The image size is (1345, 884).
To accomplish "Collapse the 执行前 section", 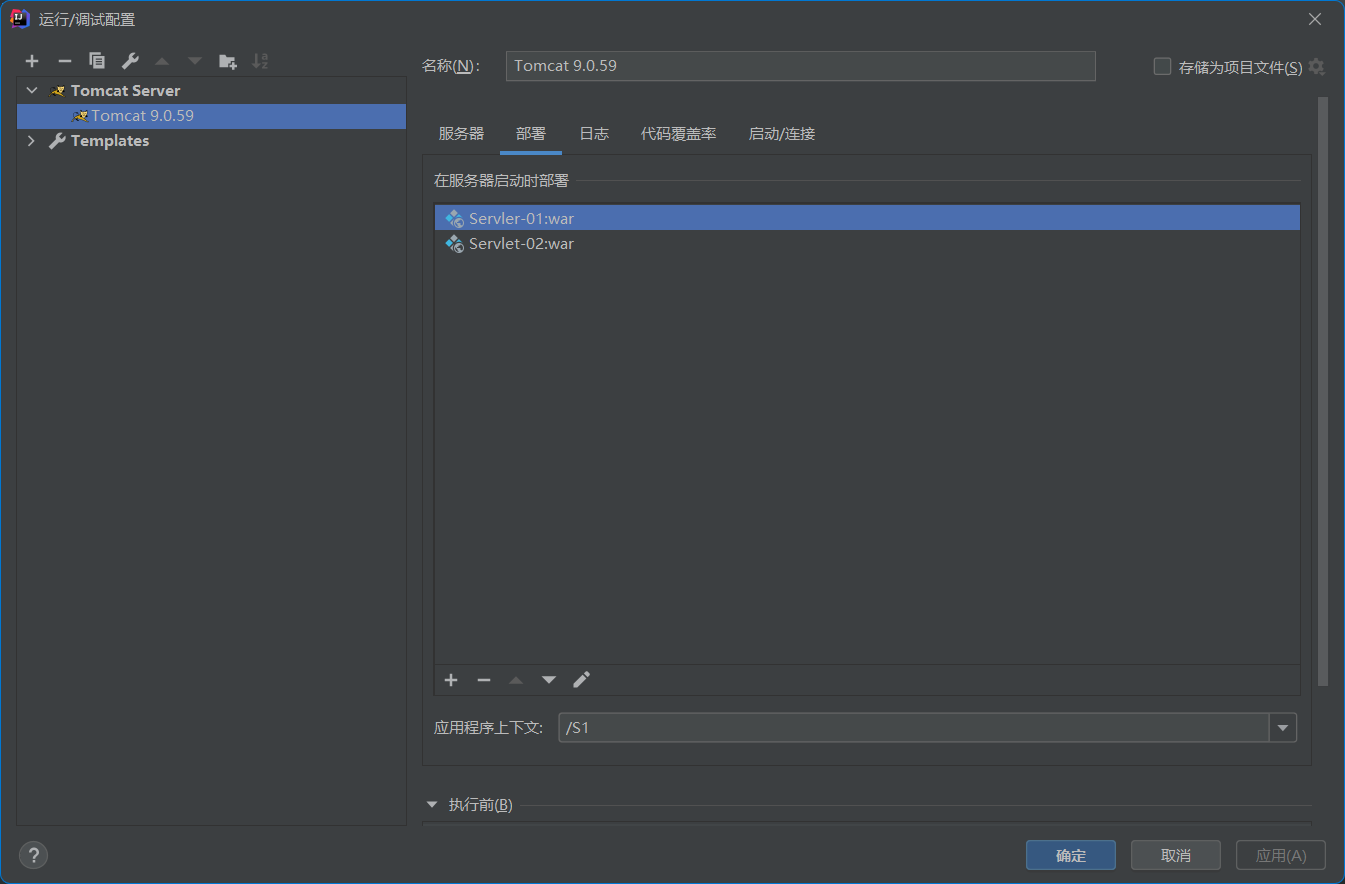I will click(432, 805).
